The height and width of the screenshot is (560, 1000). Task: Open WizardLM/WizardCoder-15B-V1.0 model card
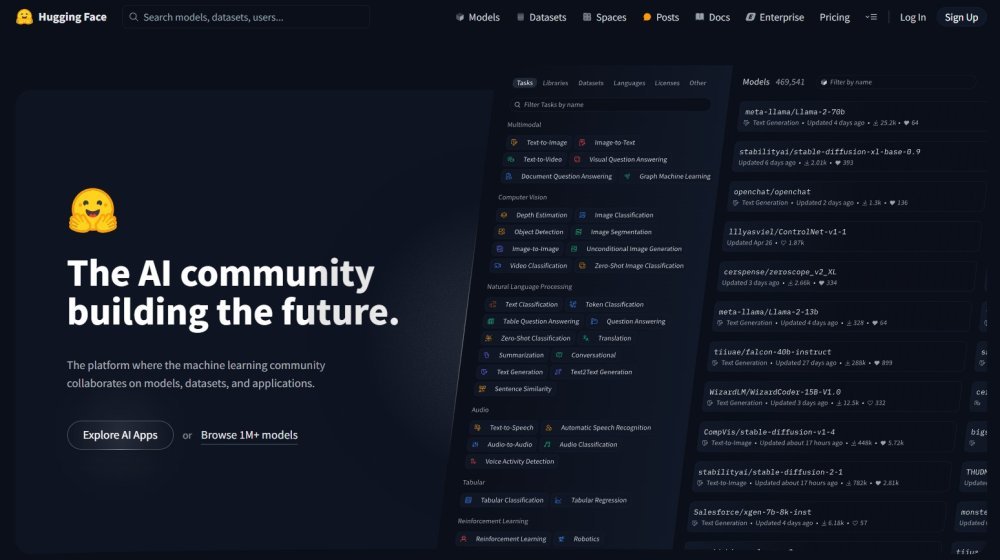coord(833,397)
